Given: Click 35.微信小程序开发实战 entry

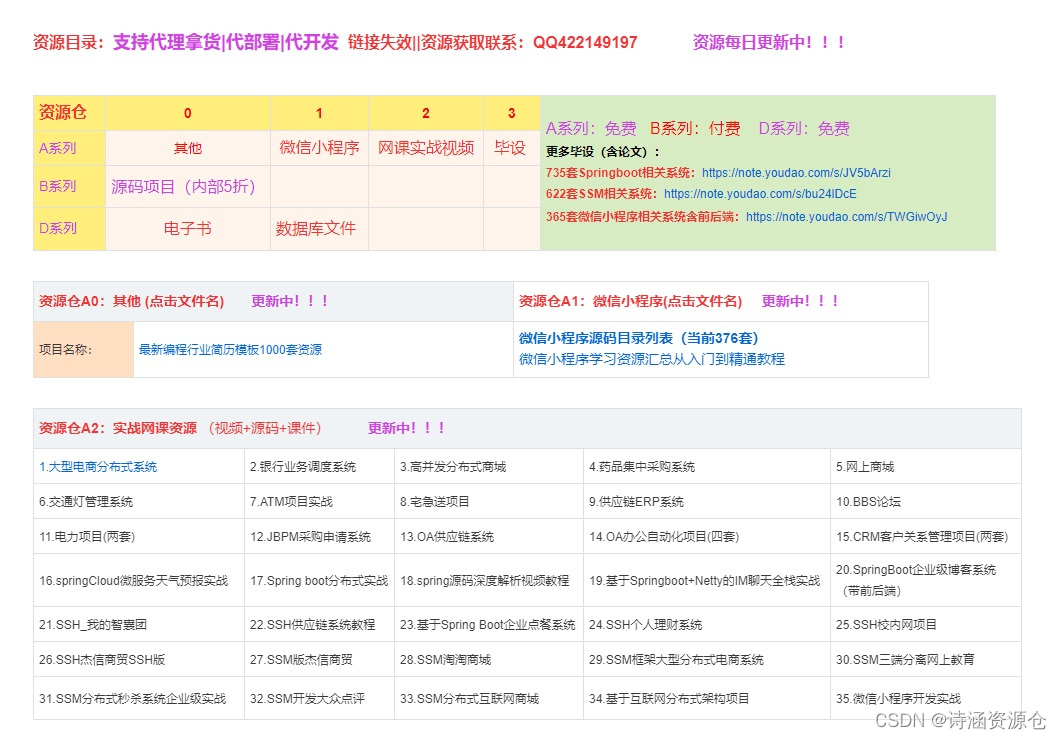Looking at the screenshot, I should [898, 699].
